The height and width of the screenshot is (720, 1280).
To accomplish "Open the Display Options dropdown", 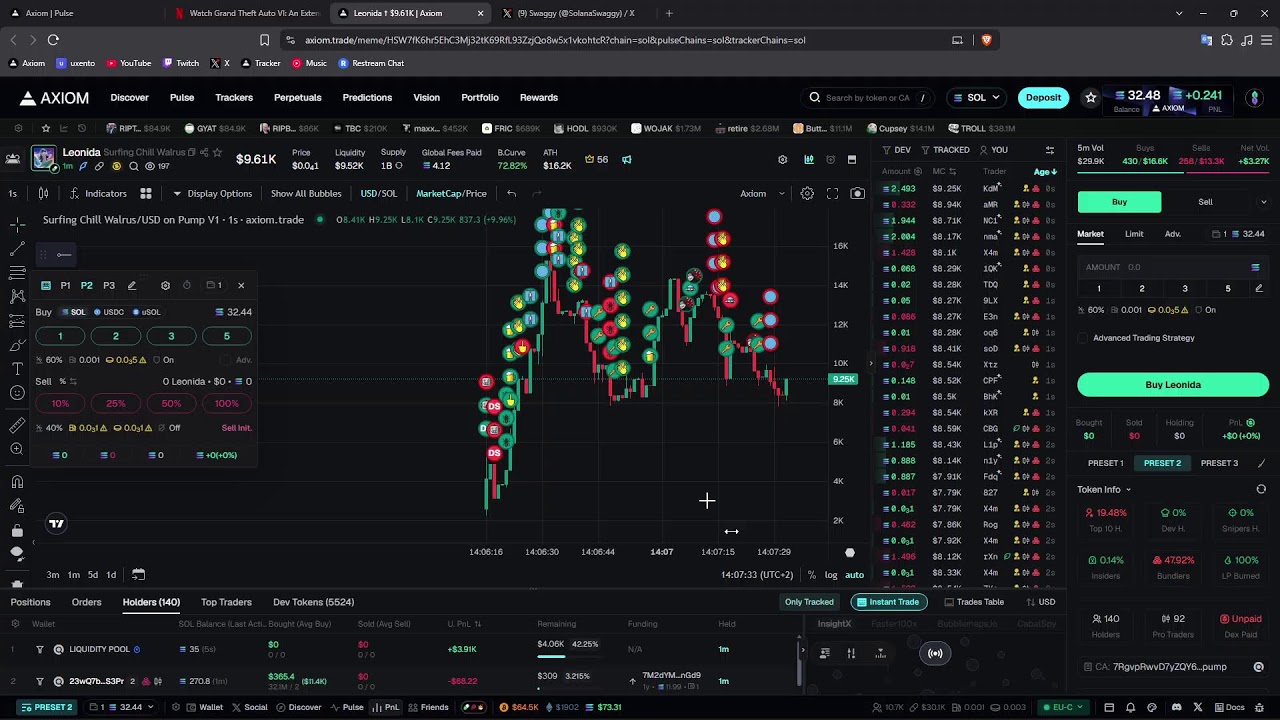I will [x=213, y=193].
